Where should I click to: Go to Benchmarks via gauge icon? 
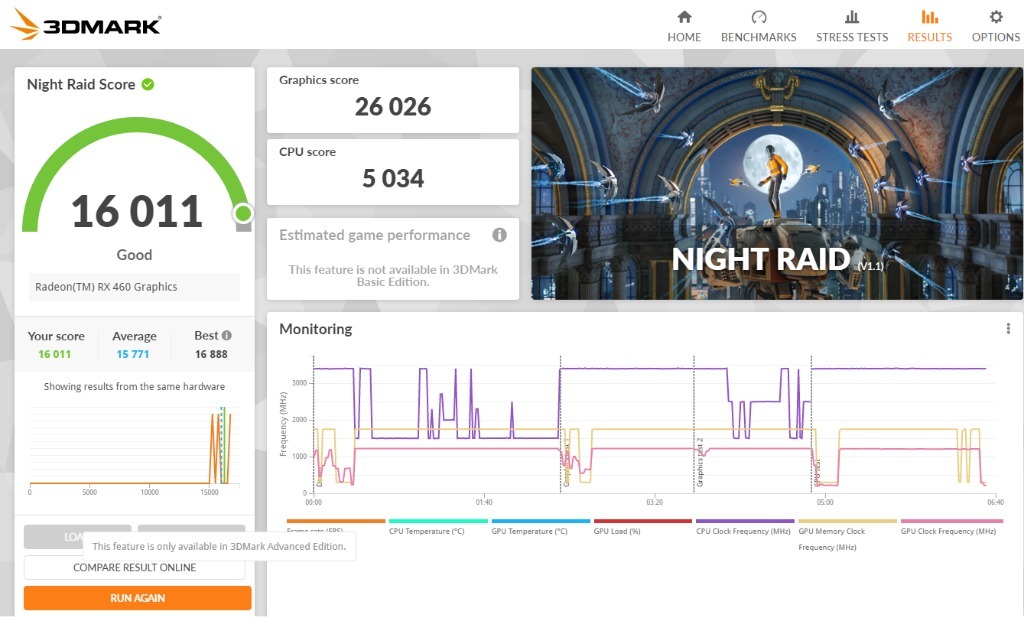click(758, 17)
